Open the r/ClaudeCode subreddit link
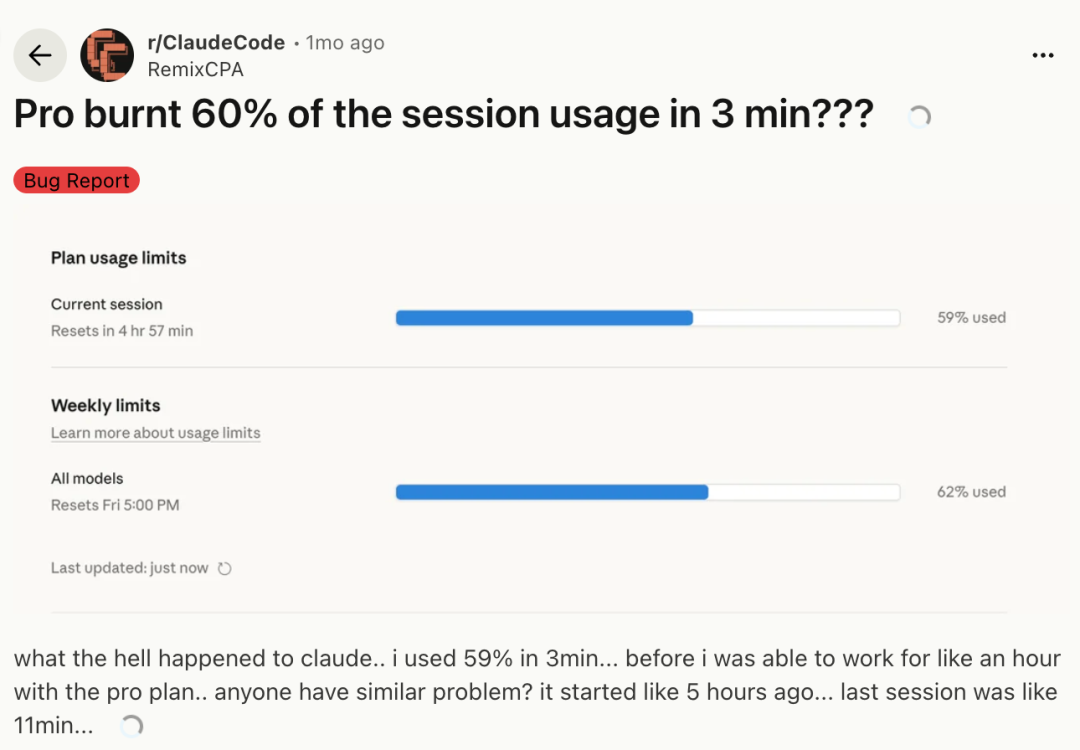This screenshot has height=750, width=1080. click(x=216, y=43)
